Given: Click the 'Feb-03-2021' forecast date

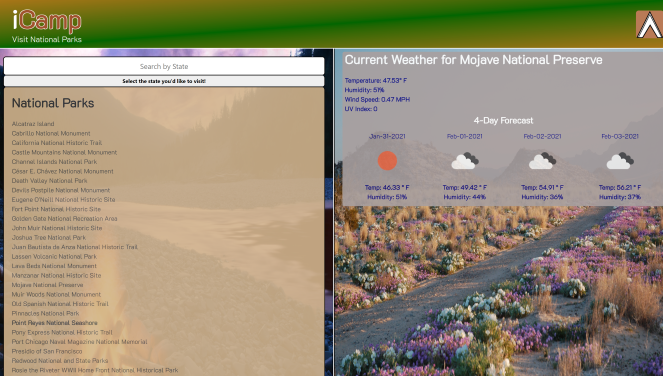Looking at the screenshot, I should click(x=620, y=136).
